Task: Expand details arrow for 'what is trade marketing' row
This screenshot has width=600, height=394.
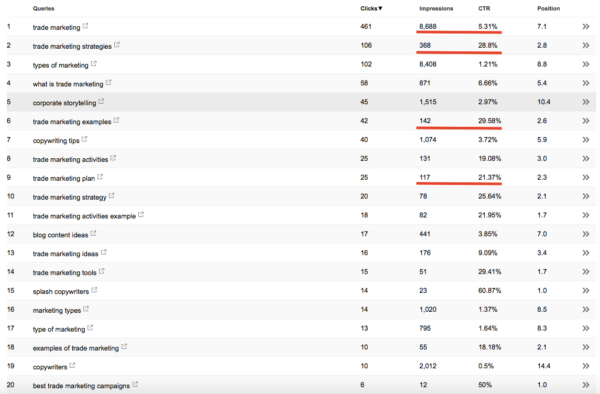Action: 586,83
